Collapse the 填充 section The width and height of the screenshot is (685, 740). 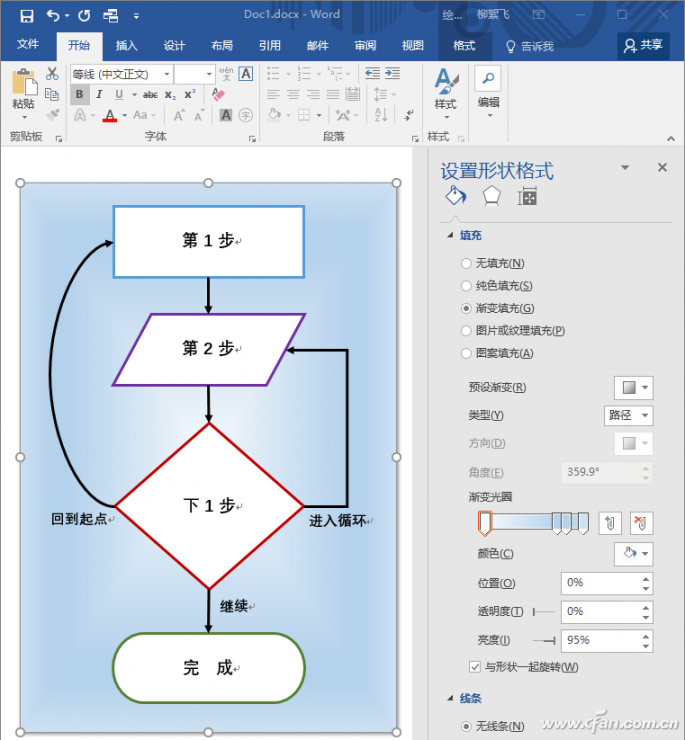click(x=451, y=235)
